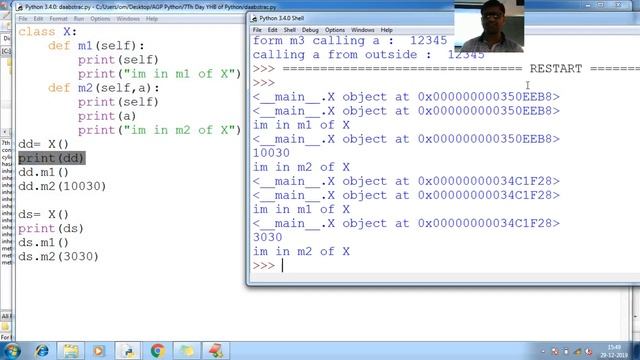Open the Shell menu in Python Shell
This screenshot has width=640, height=360.
pyautogui.click(x=289, y=30)
